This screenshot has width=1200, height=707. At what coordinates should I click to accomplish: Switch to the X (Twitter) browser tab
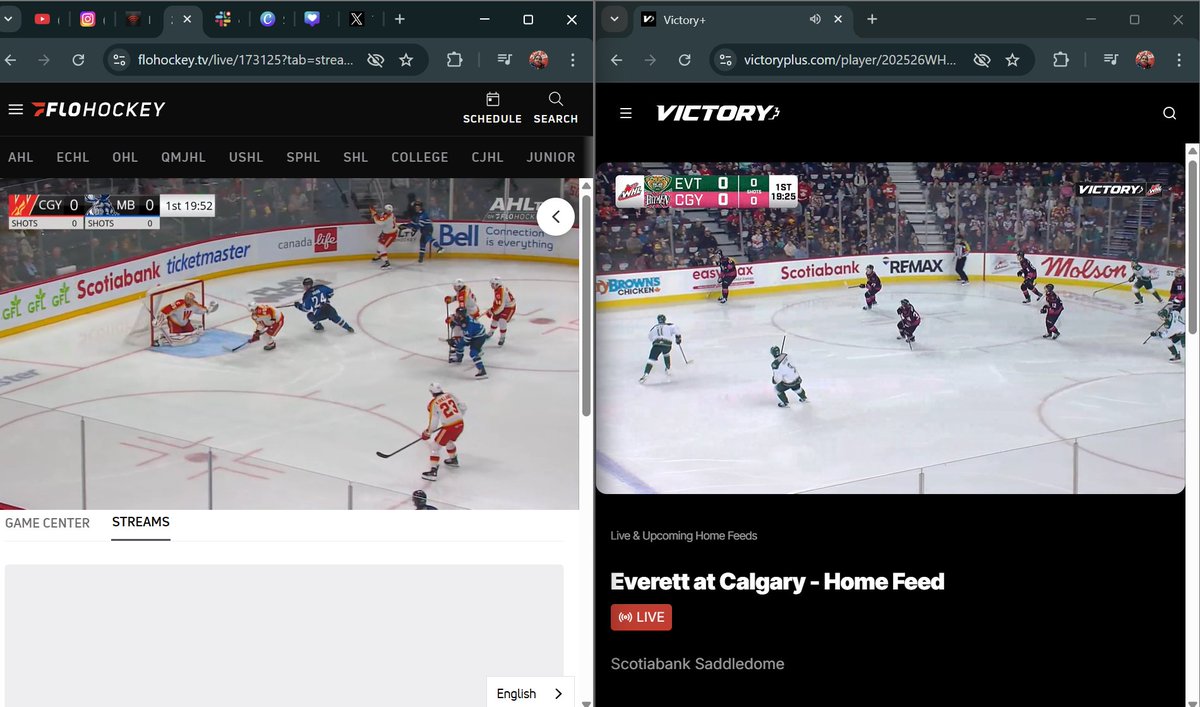[357, 19]
